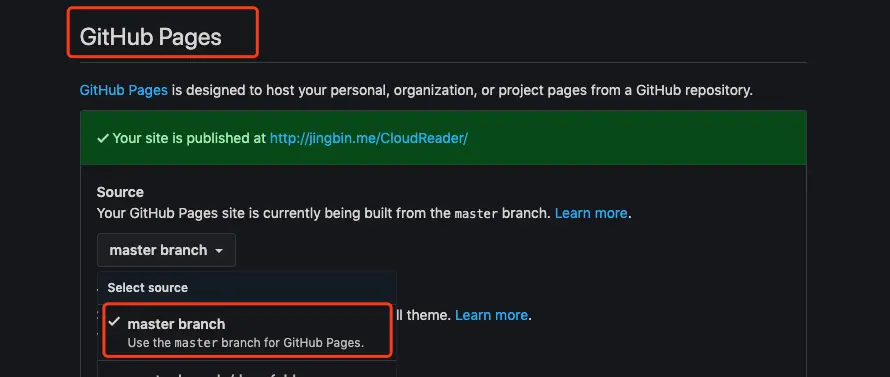This screenshot has width=890, height=377.
Task: Expand the master branch source dropdown
Action: point(166,250)
